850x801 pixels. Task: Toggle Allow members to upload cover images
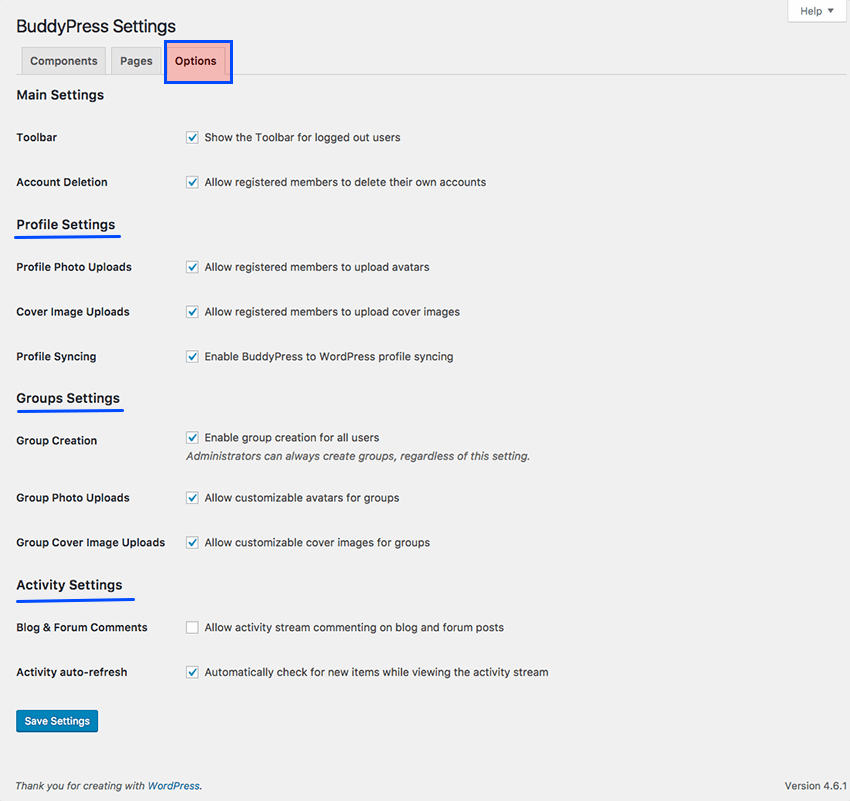click(192, 312)
